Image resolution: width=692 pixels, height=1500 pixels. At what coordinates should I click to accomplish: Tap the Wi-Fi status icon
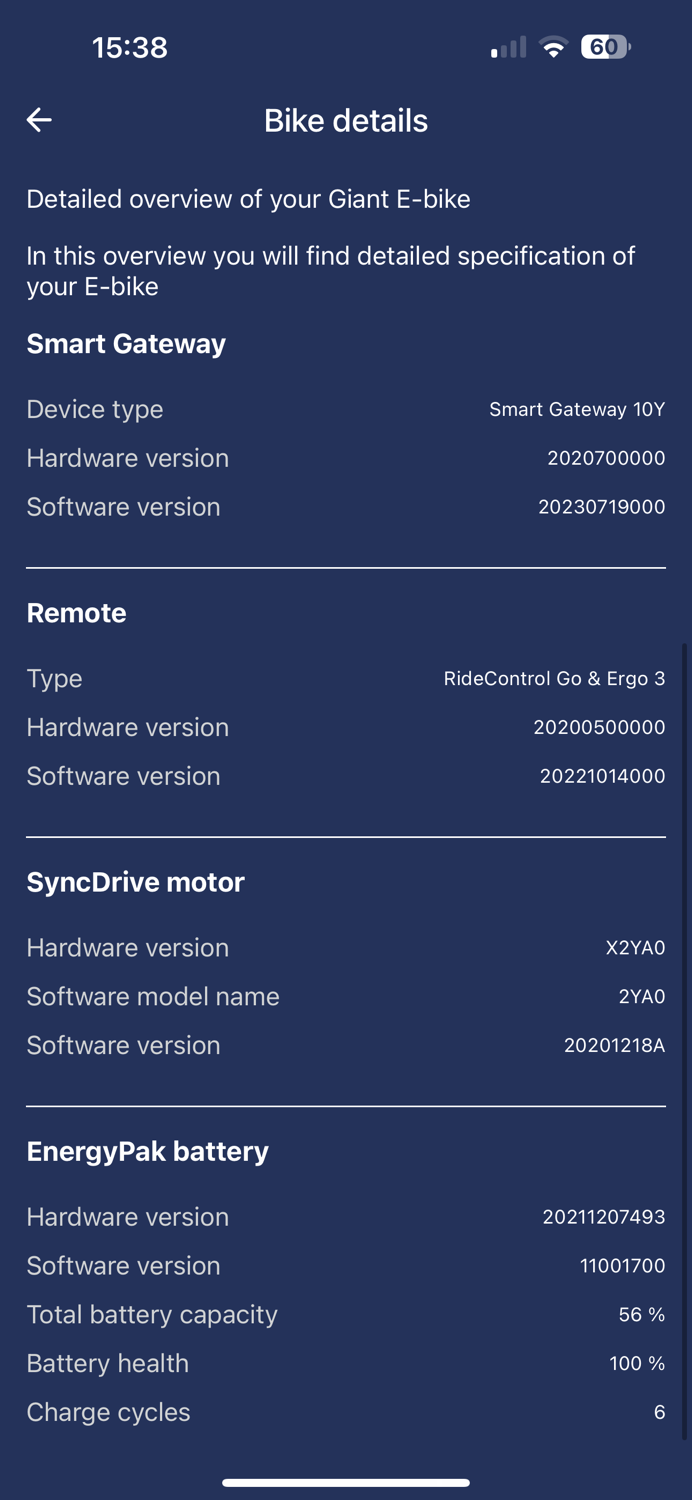click(x=553, y=47)
